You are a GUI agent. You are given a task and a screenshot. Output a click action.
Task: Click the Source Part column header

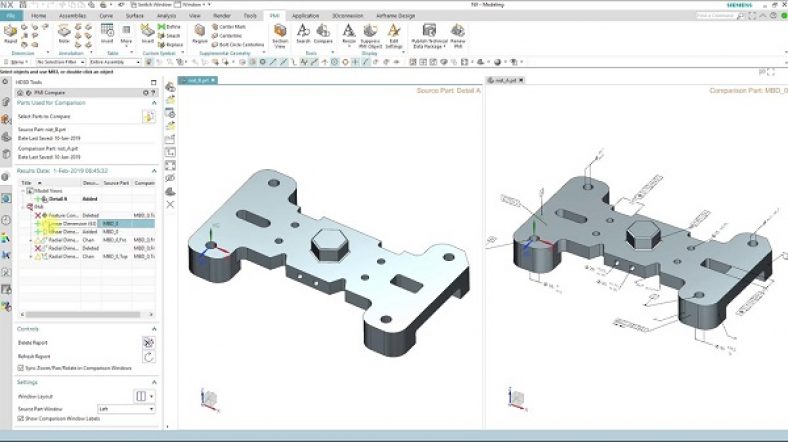(117, 183)
